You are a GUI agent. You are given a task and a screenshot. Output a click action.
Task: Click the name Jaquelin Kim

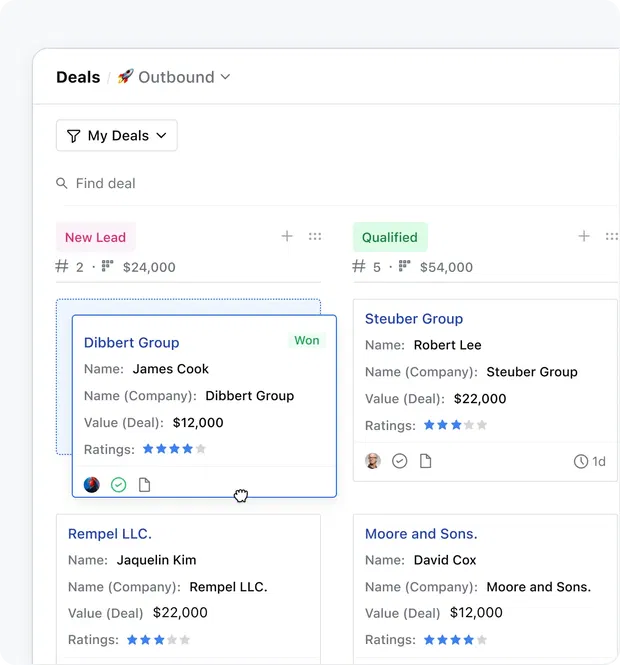coord(156,560)
